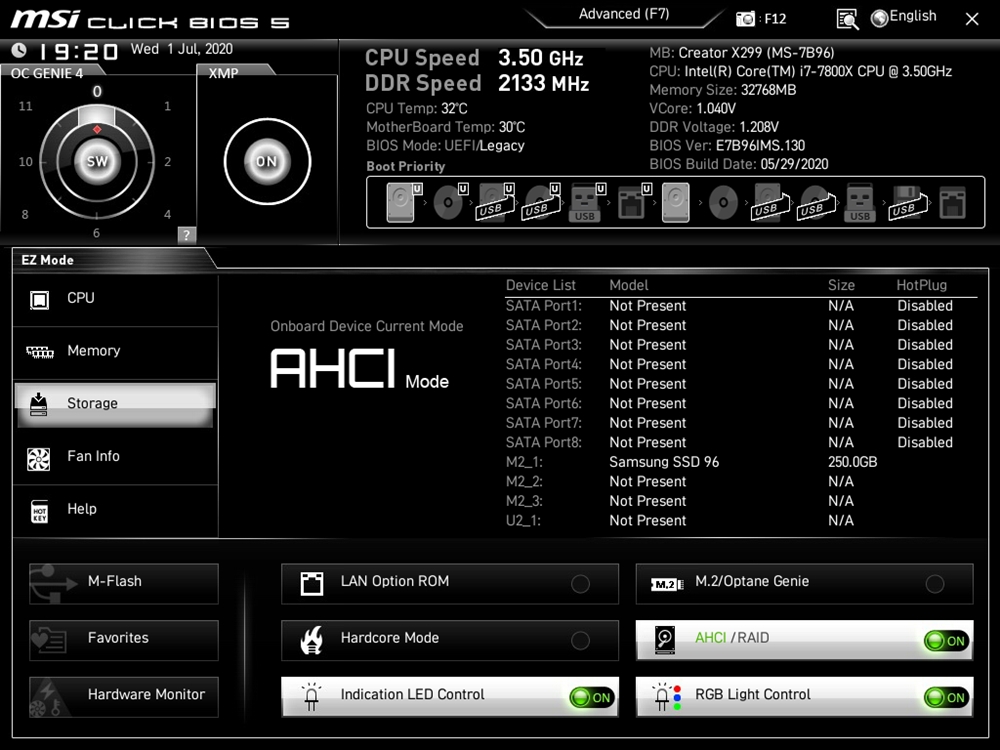Viewport: 1000px width, 750px height.
Task: Open the BIOS search magnifier icon
Action: point(847,19)
